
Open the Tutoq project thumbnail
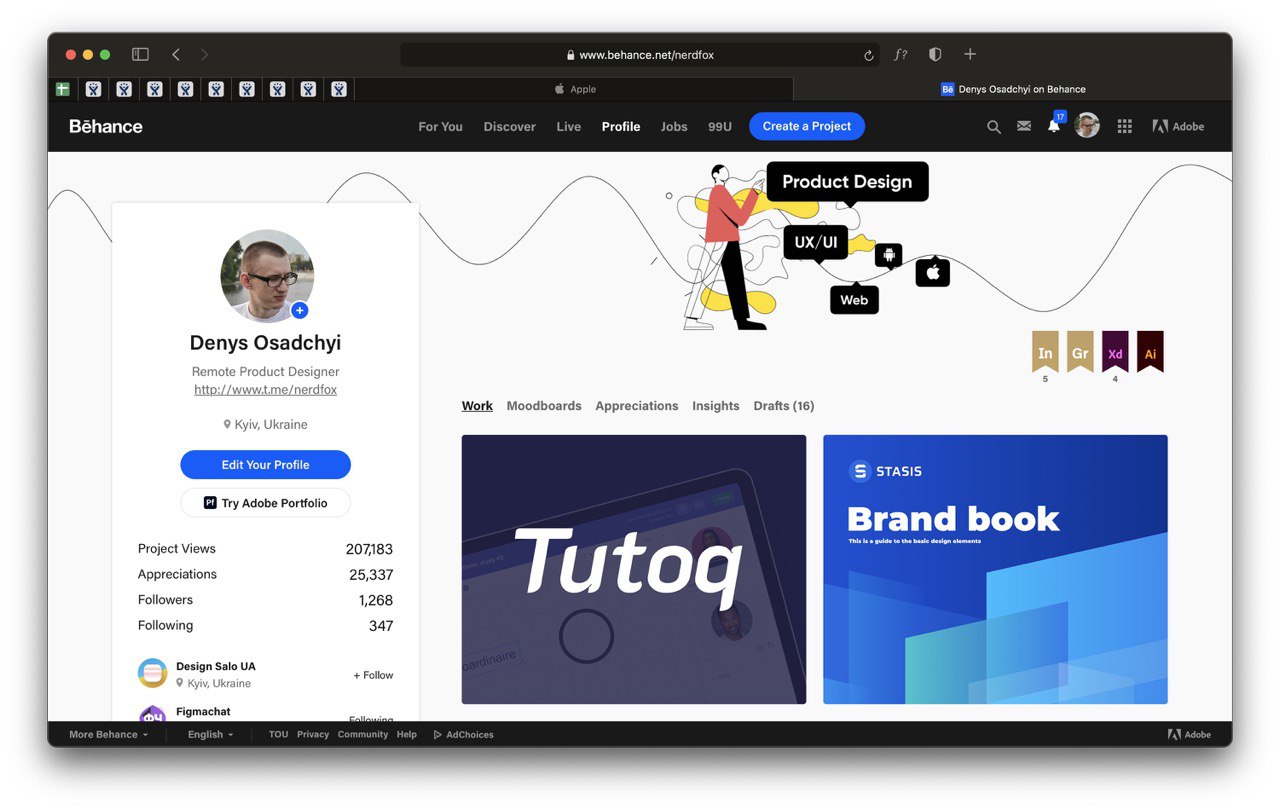point(634,569)
